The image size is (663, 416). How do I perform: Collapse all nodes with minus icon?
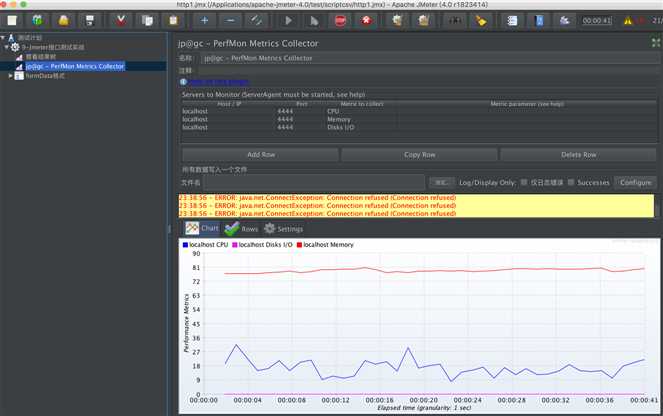[x=230, y=20]
